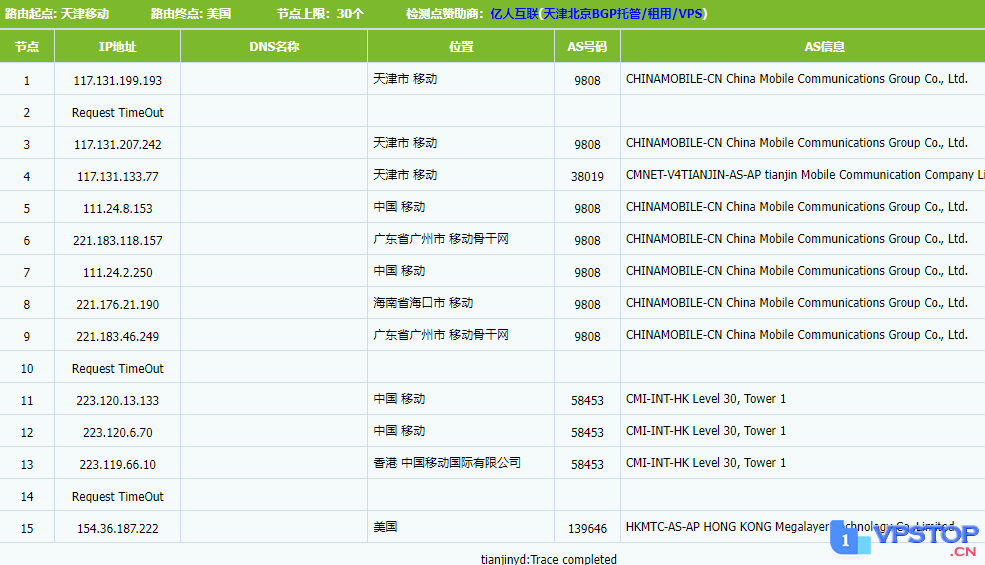The width and height of the screenshot is (985, 565).
Task: Click AS number 58453 in node 11 row
Action: click(587, 401)
